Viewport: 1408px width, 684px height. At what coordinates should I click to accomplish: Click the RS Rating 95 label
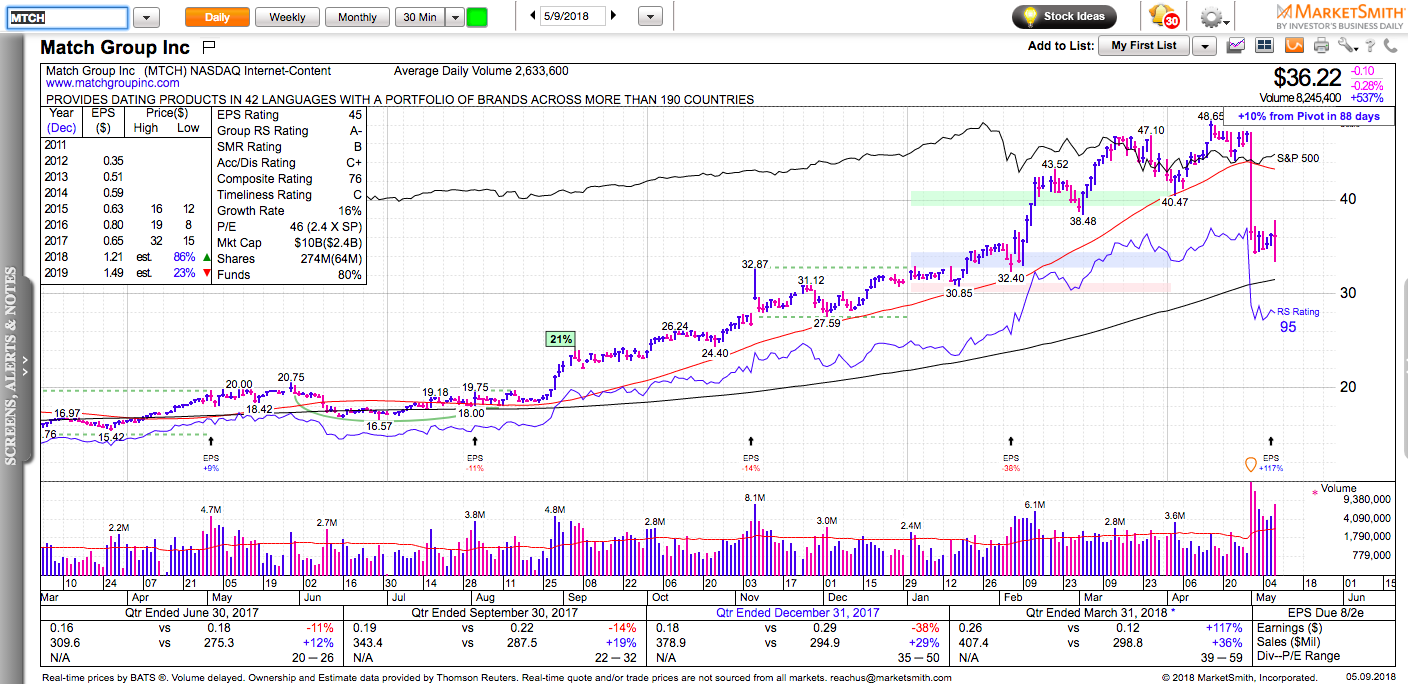click(1297, 320)
